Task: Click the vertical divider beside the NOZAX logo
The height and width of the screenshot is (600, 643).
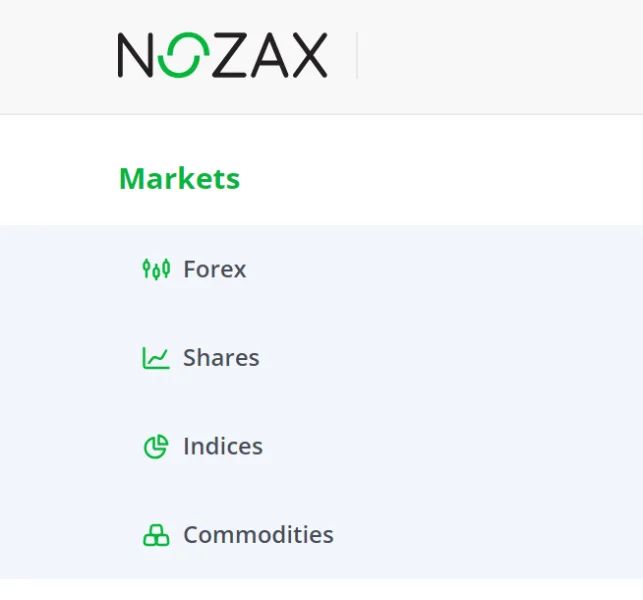Action: point(357,55)
